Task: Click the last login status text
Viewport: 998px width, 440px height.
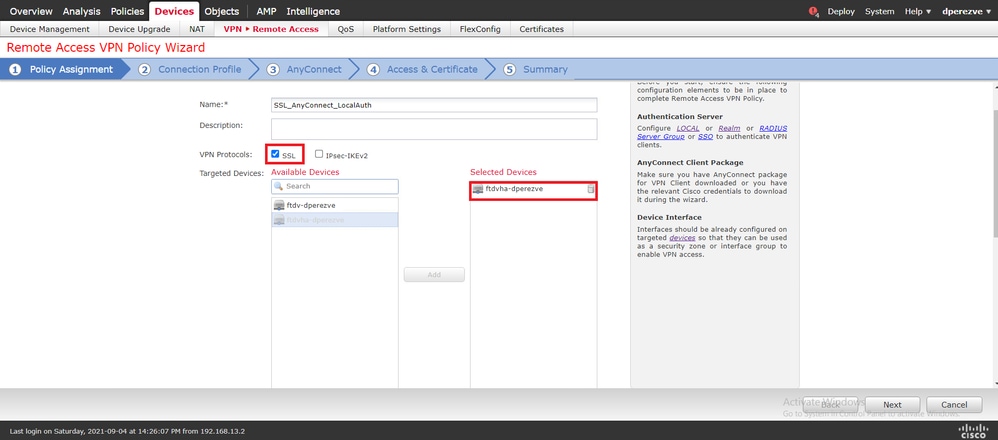Action: [127, 431]
